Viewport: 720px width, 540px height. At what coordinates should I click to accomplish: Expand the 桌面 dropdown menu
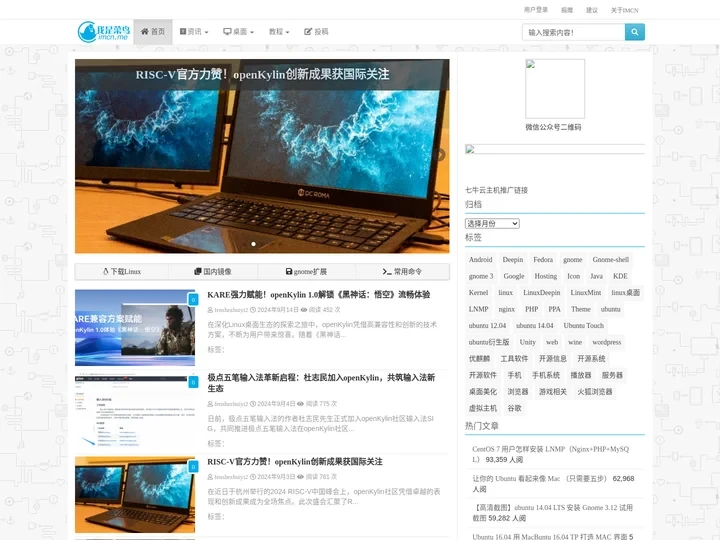coord(238,32)
